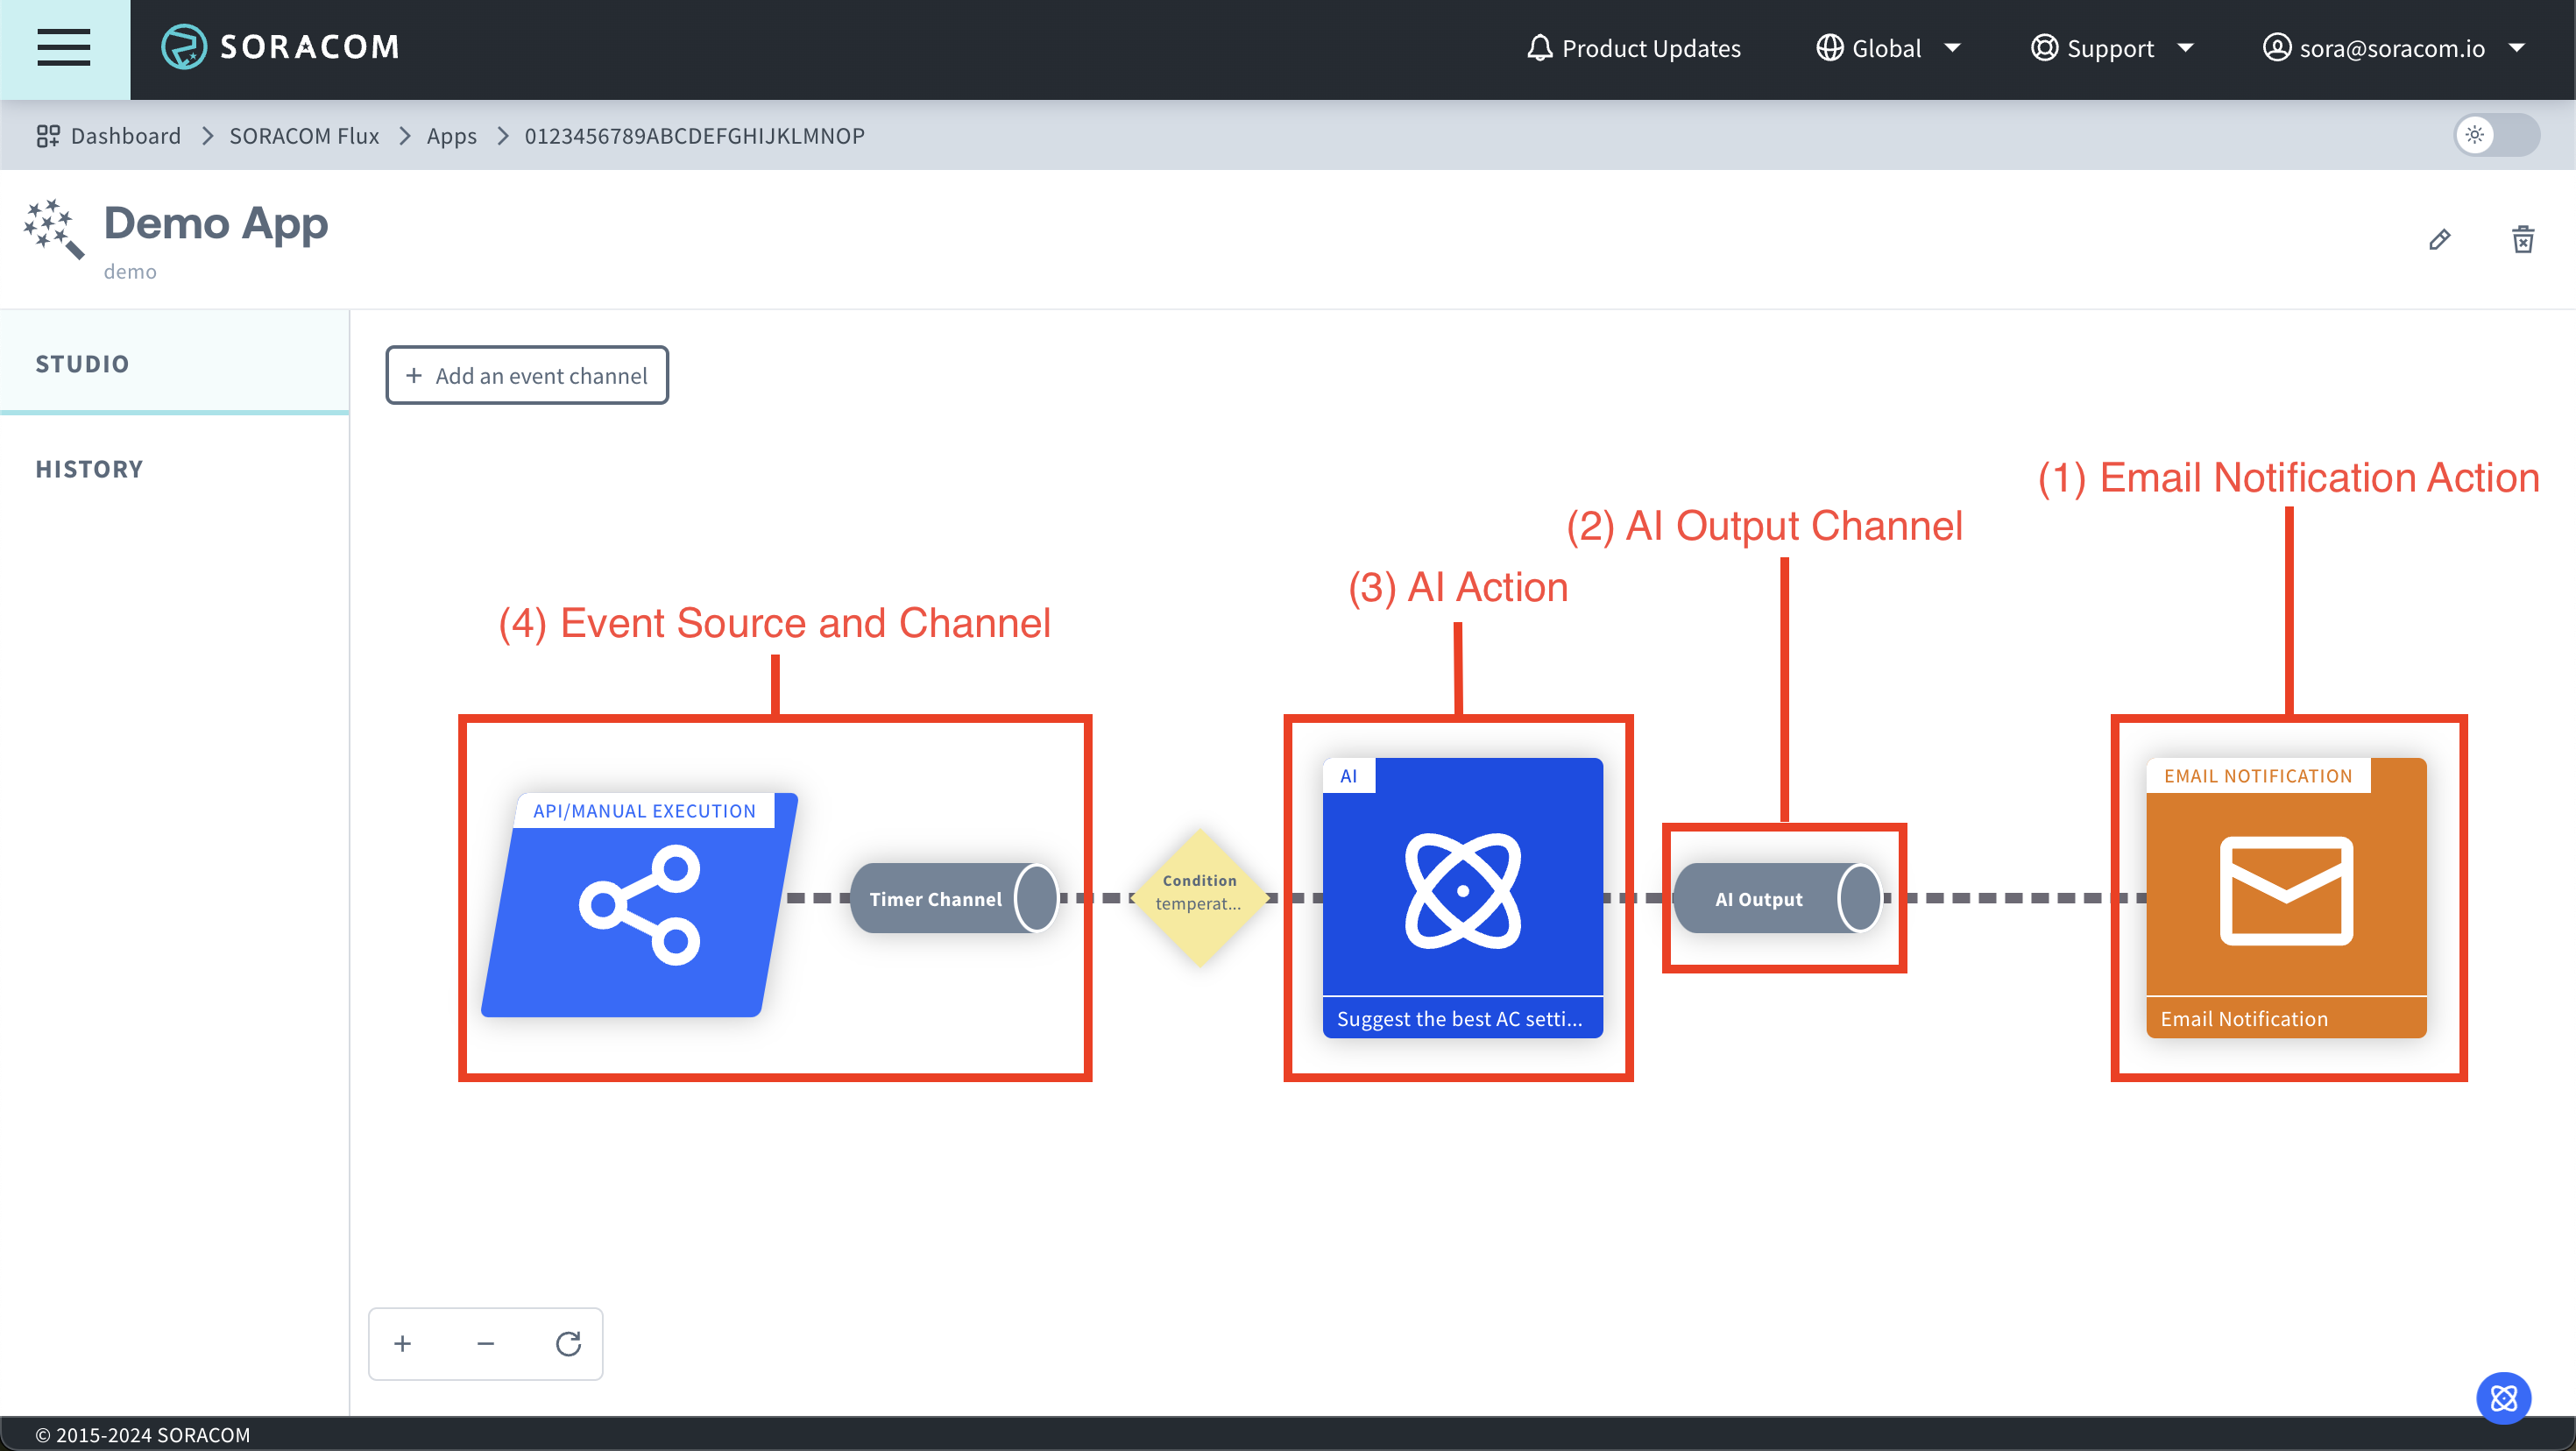Click the SORACOM logo
Image resolution: width=2576 pixels, height=1451 pixels.
[280, 47]
